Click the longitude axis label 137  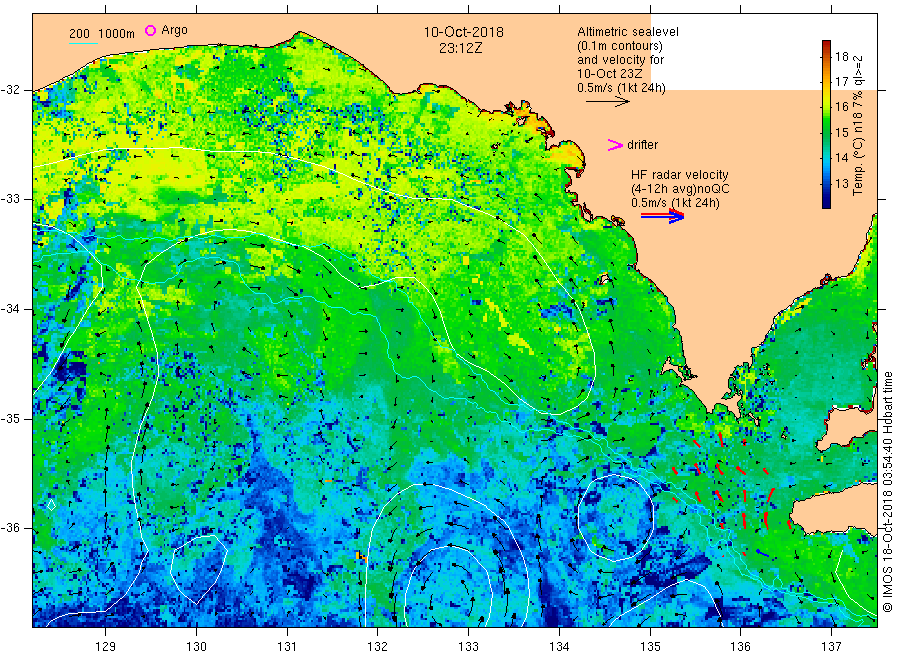pyautogui.click(x=831, y=647)
